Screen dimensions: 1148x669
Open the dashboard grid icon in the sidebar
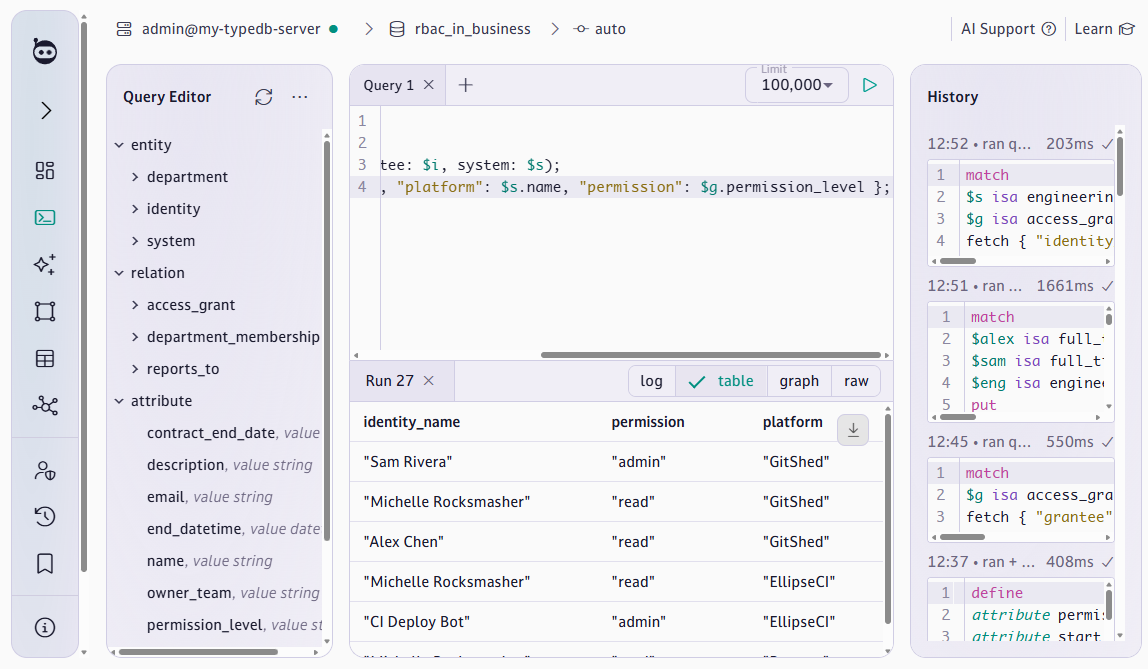(45, 171)
